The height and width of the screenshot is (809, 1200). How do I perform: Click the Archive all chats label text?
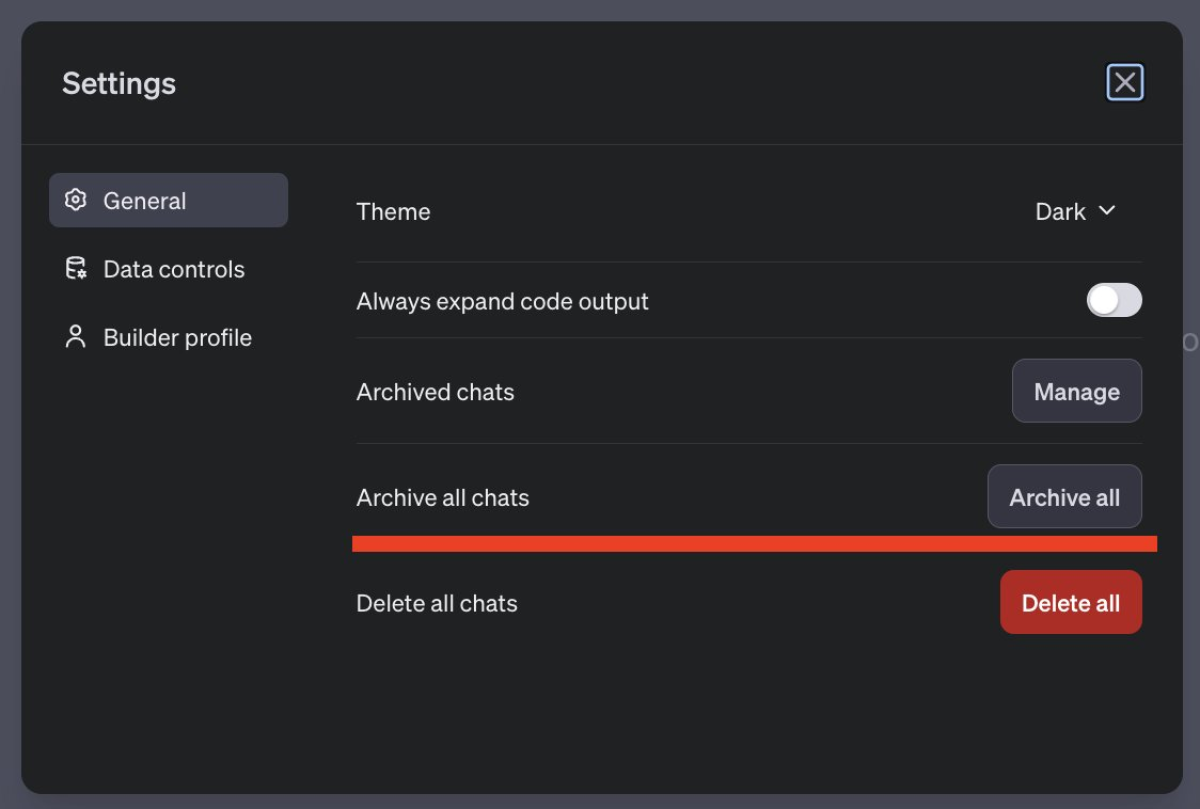coord(442,498)
